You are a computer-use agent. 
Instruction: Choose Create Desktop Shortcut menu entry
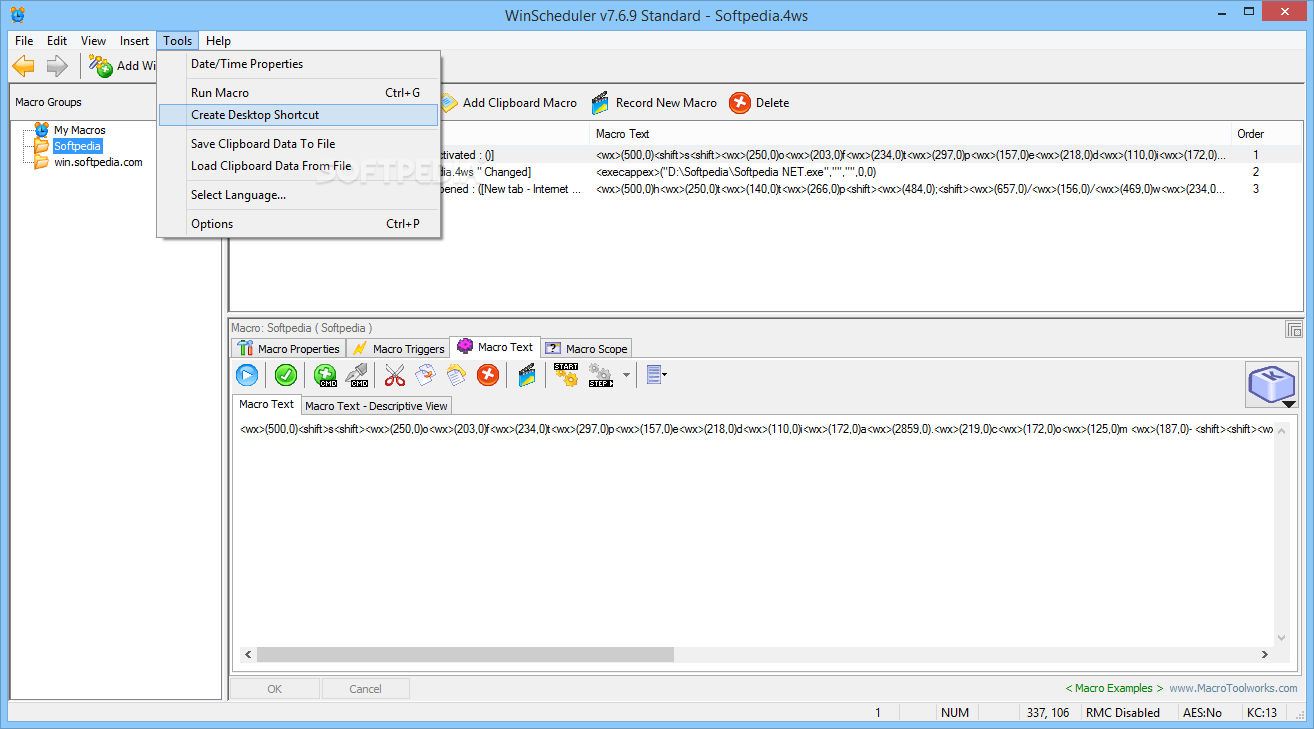298,115
